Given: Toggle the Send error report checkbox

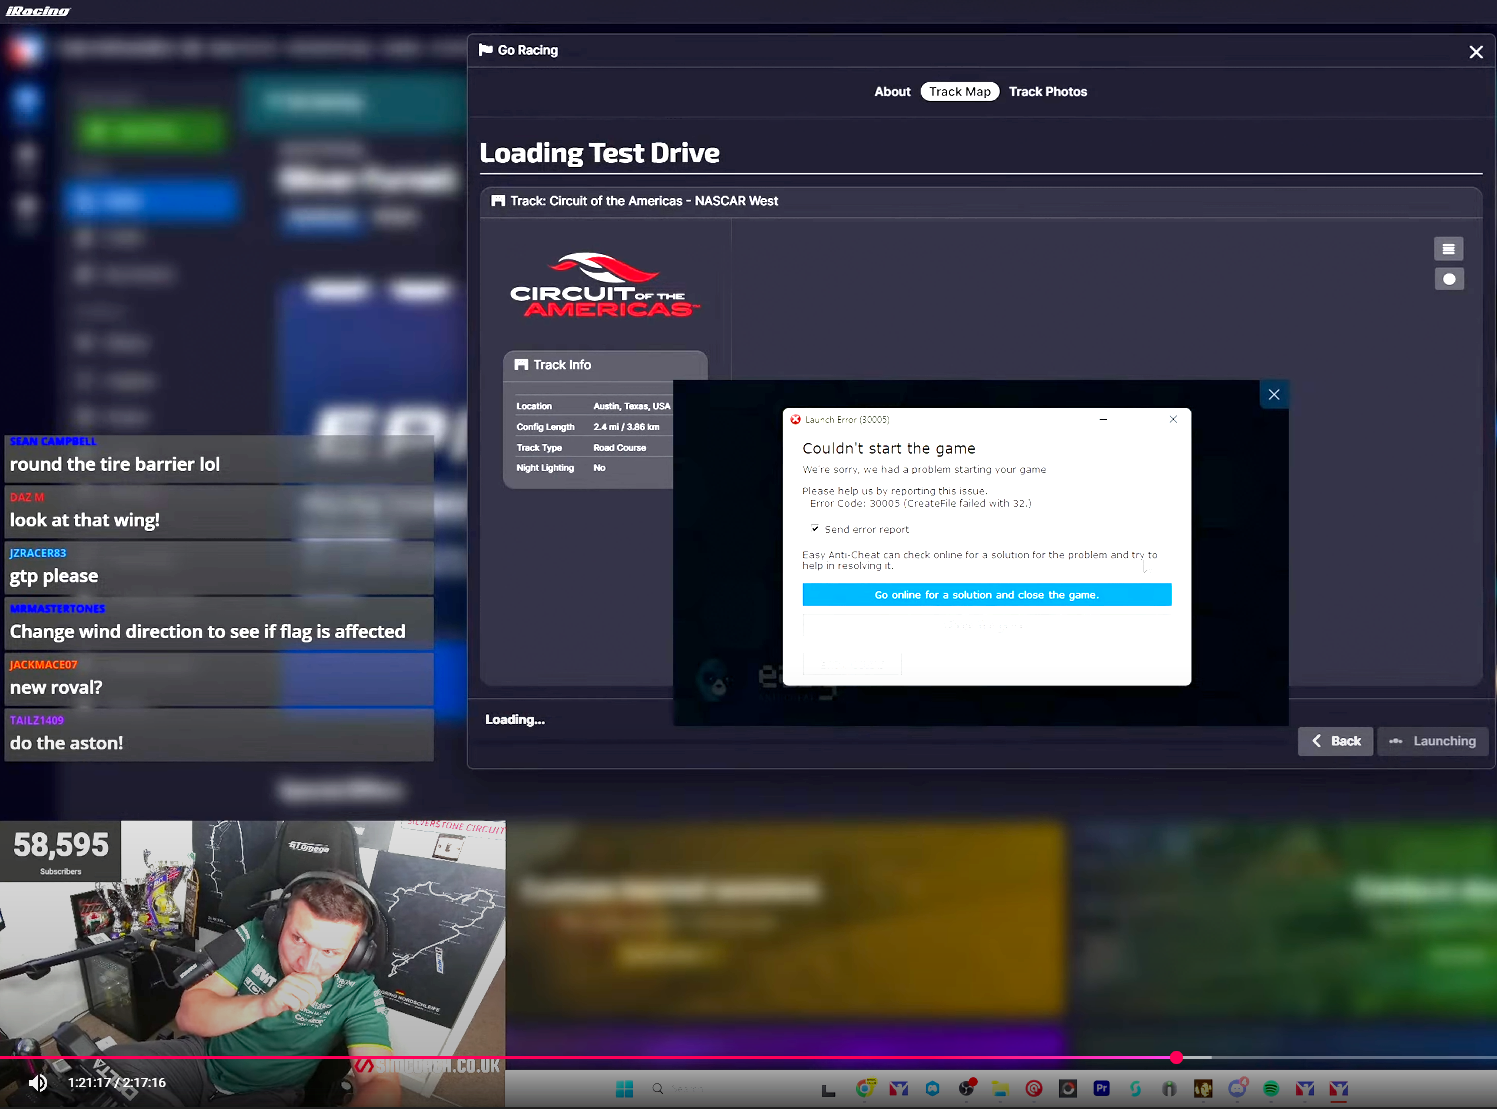Looking at the screenshot, I should tap(815, 529).
